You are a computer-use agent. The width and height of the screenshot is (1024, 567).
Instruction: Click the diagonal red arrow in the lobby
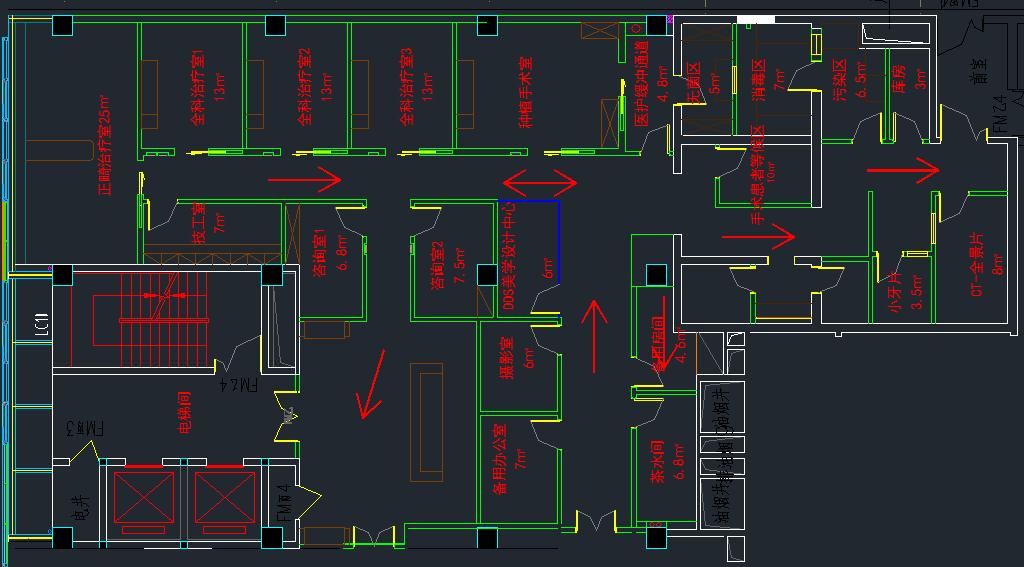tap(372, 384)
